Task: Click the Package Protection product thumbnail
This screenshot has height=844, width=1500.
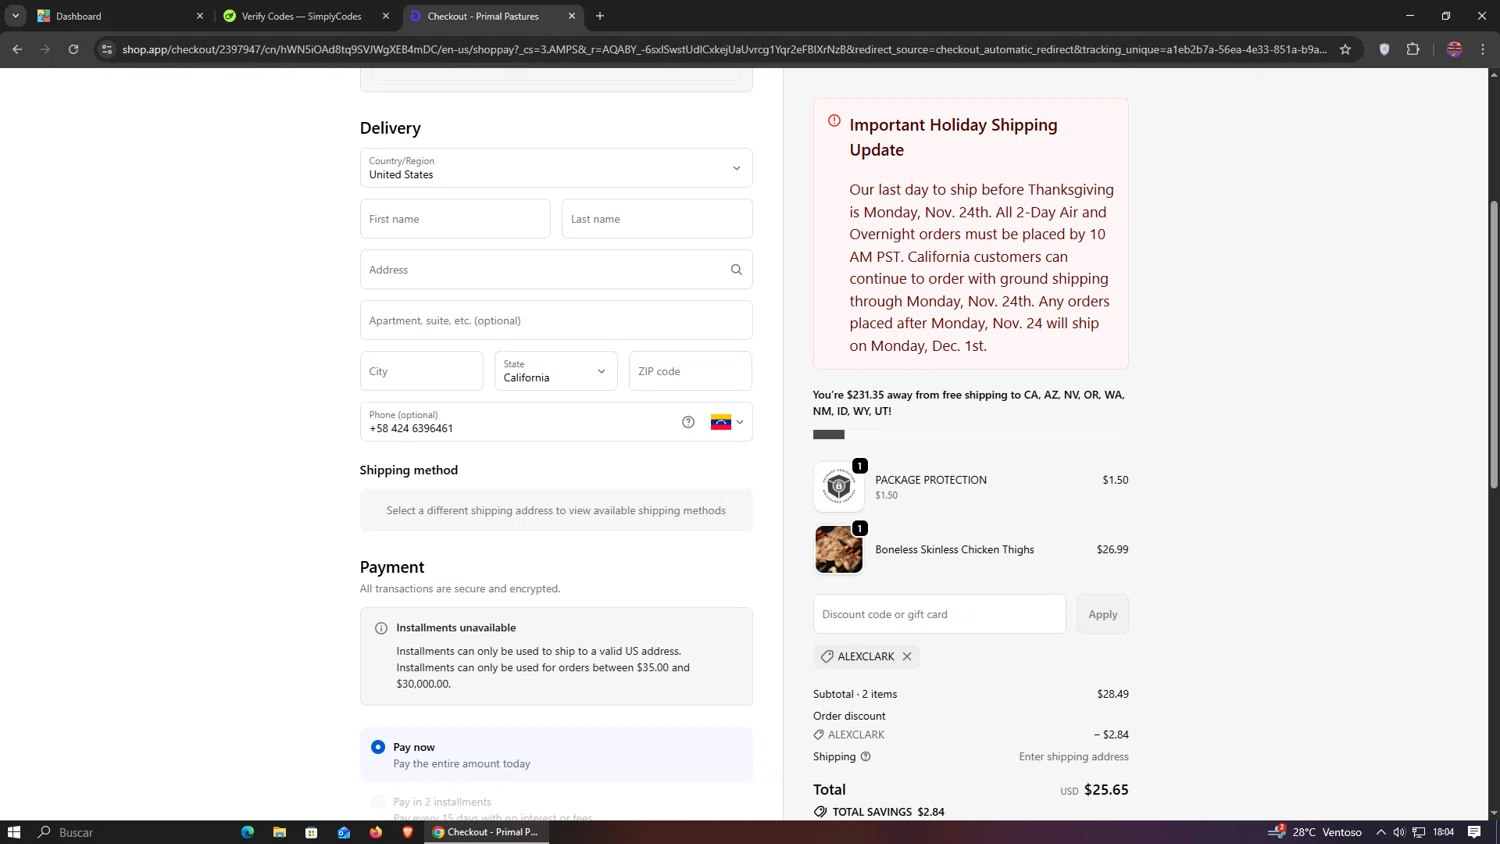Action: [x=838, y=487]
